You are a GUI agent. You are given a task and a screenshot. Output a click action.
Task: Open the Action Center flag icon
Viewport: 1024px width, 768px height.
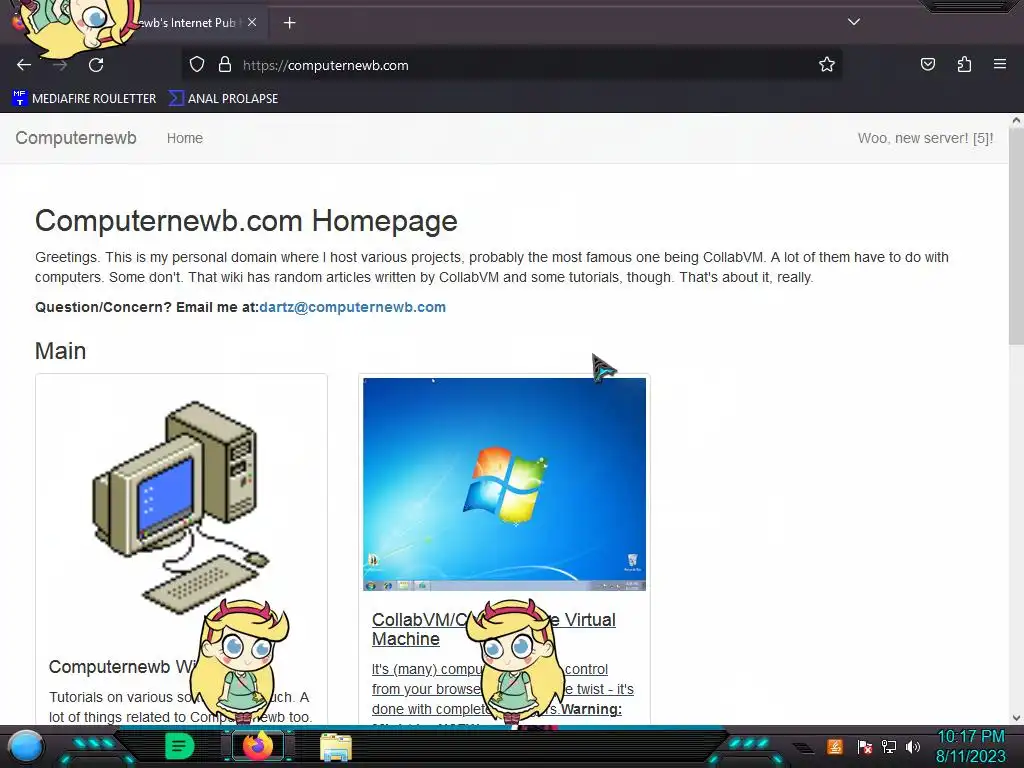point(864,746)
